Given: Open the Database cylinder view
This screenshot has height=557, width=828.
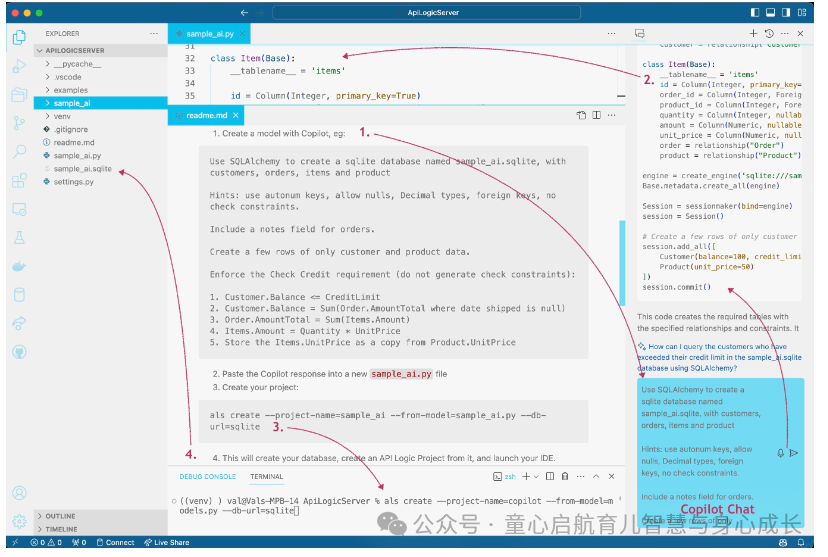Looking at the screenshot, I should pos(20,295).
